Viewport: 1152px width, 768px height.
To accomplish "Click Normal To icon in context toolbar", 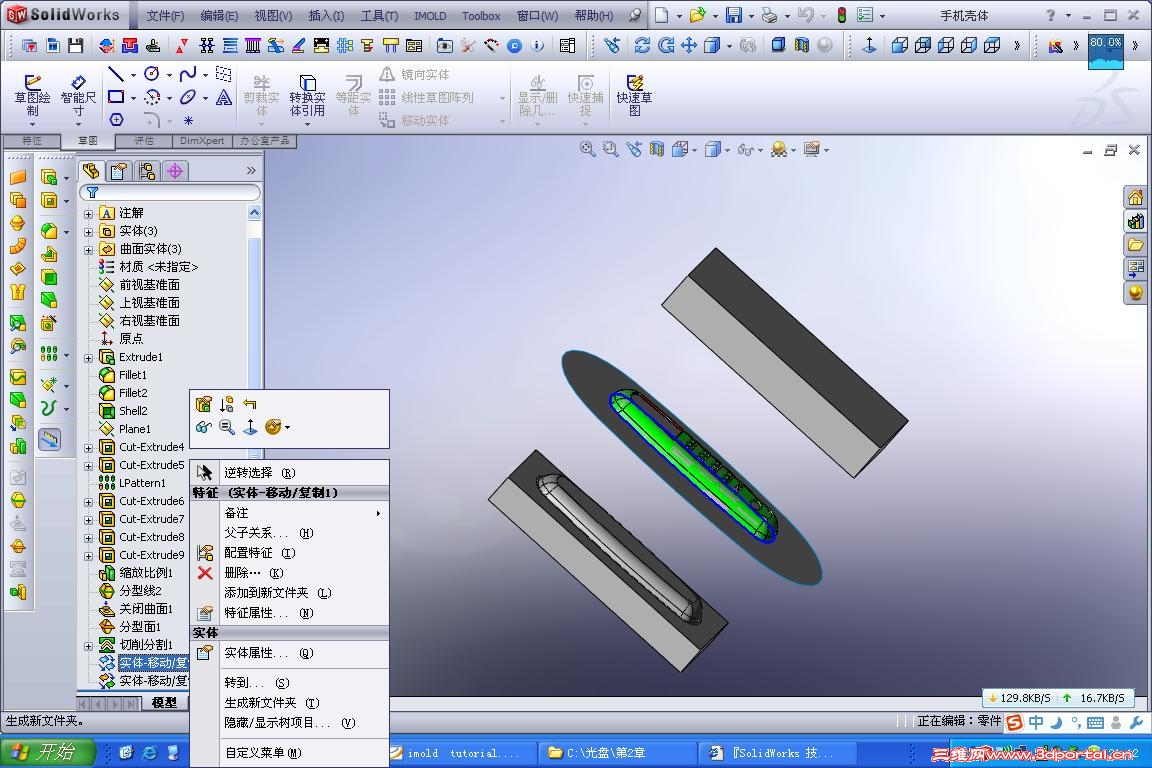I will coord(250,427).
